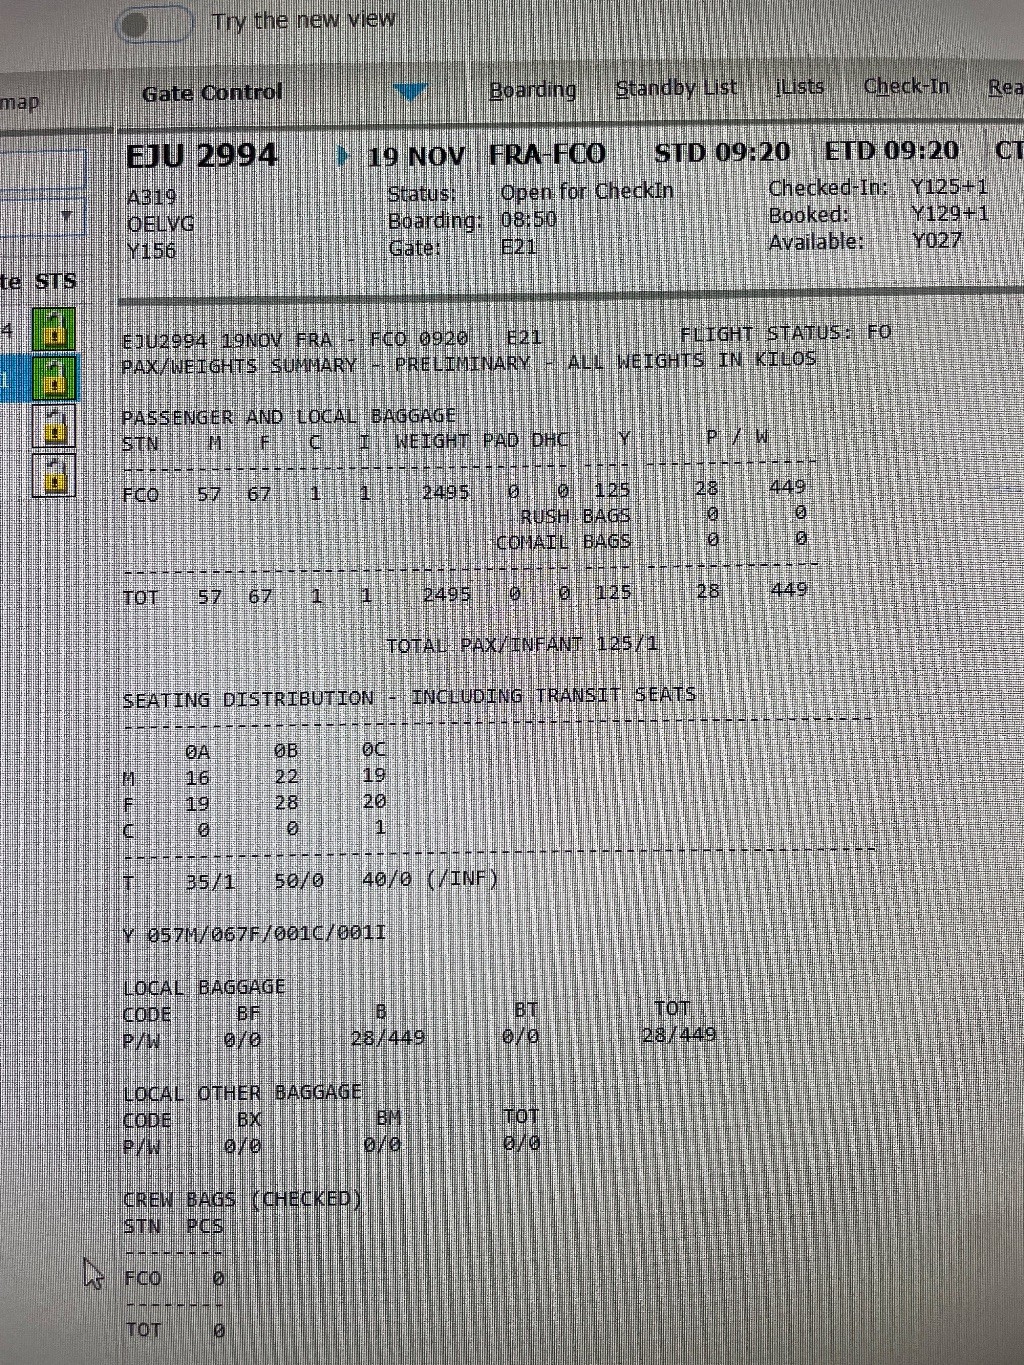
Task: Click the blue arrow beside 19 NOV
Action: [343, 156]
